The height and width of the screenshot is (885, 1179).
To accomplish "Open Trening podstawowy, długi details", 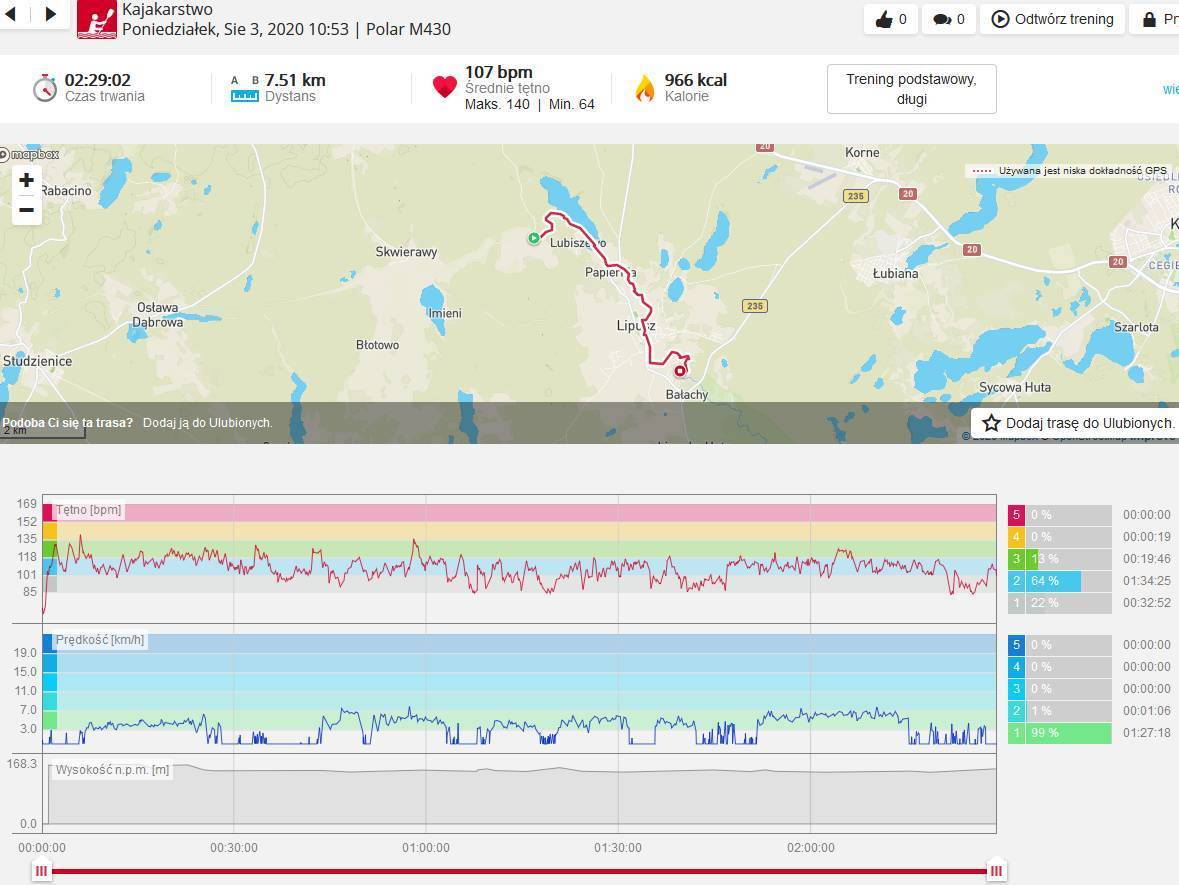I will 911,89.
